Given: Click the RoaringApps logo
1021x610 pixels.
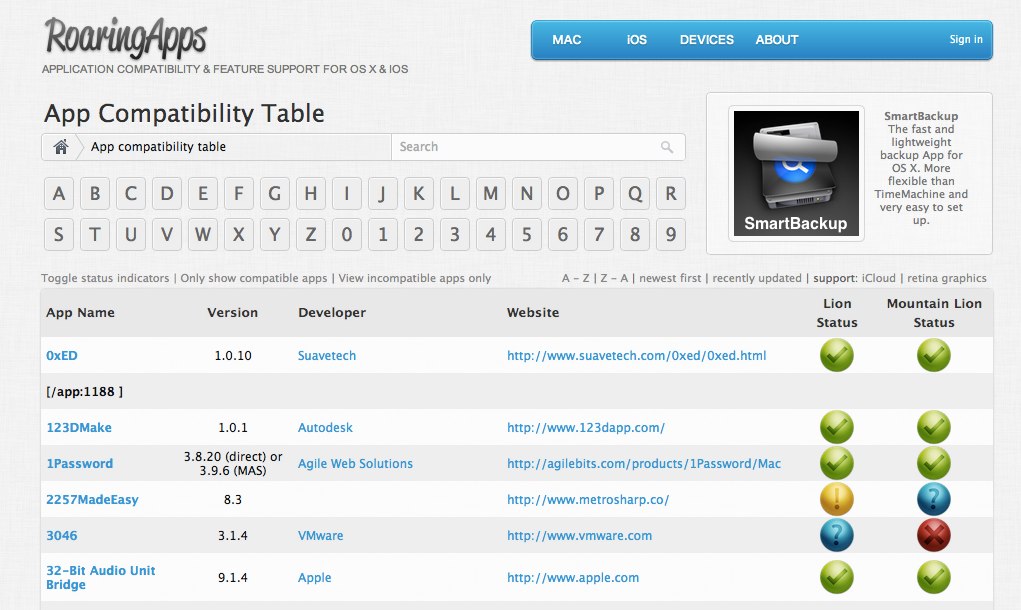Looking at the screenshot, I should tap(126, 36).
